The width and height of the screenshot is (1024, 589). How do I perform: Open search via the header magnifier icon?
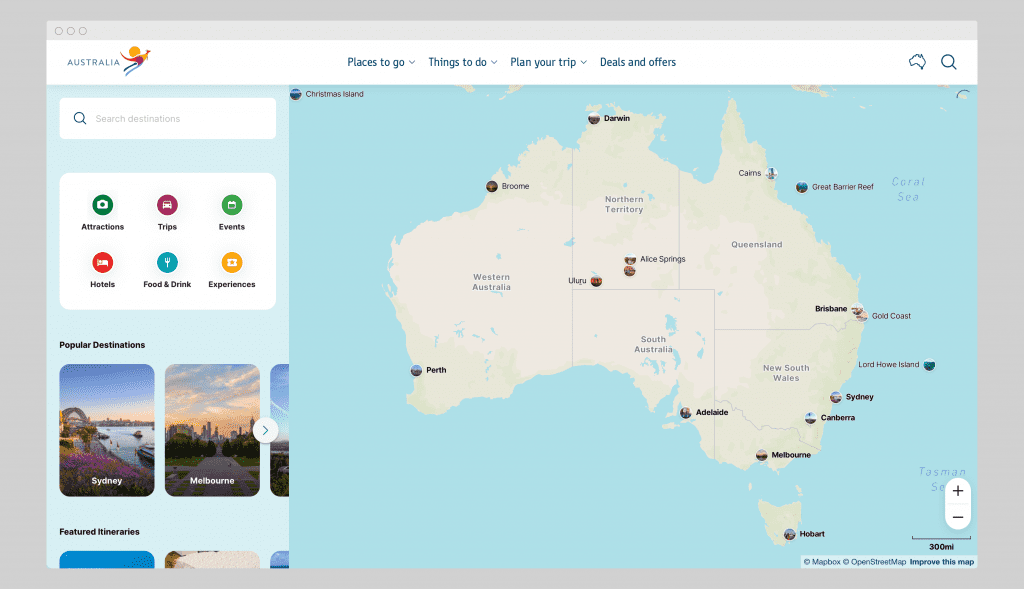pos(948,61)
